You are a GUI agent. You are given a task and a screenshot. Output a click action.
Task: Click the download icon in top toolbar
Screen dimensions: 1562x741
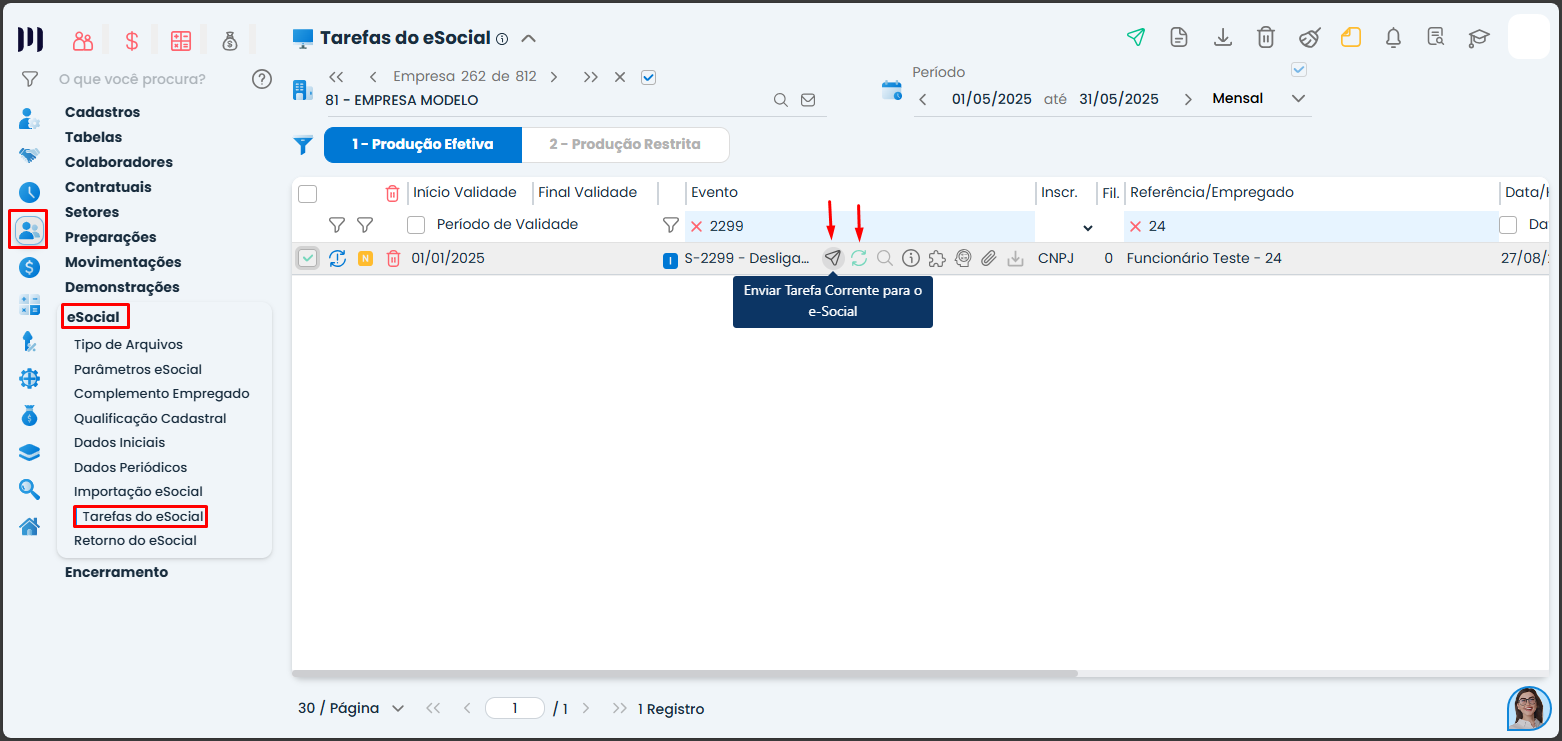1222,38
